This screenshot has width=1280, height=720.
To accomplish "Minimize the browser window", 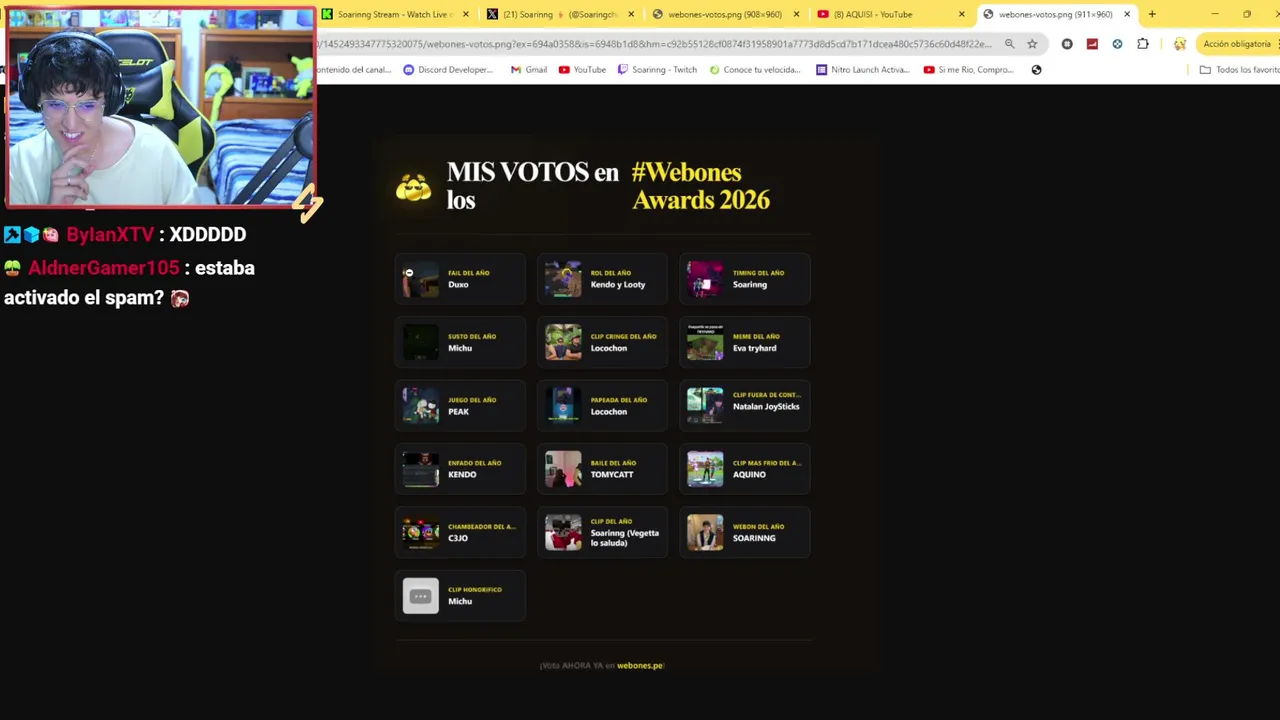I will pos(1215,14).
